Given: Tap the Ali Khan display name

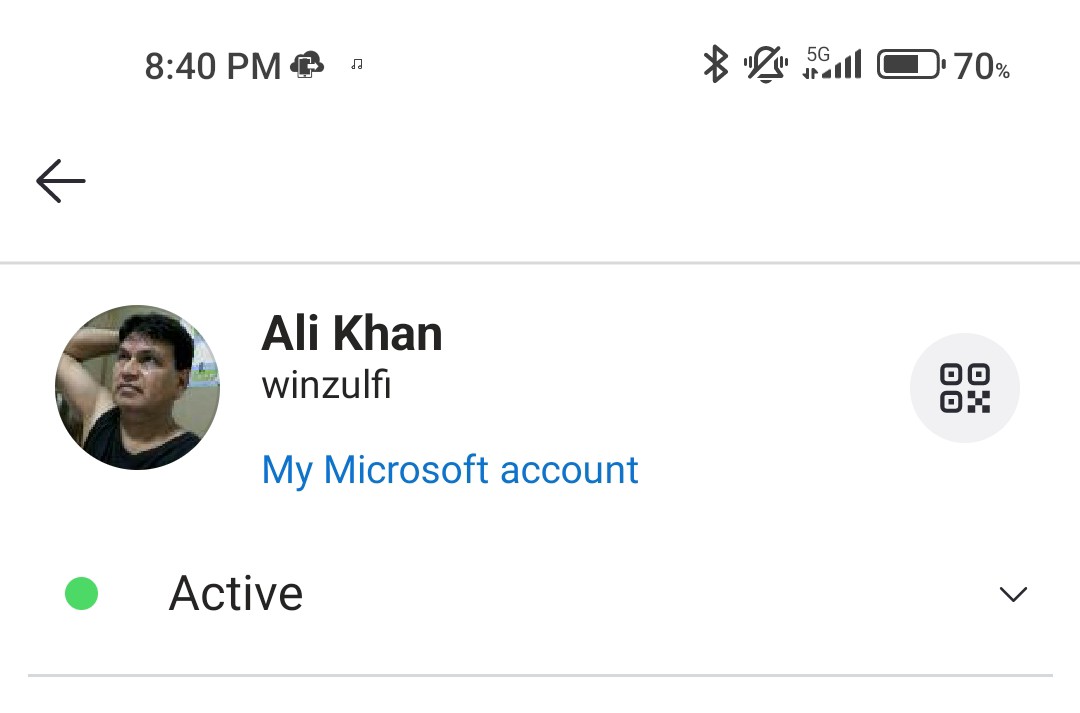Looking at the screenshot, I should [x=351, y=333].
